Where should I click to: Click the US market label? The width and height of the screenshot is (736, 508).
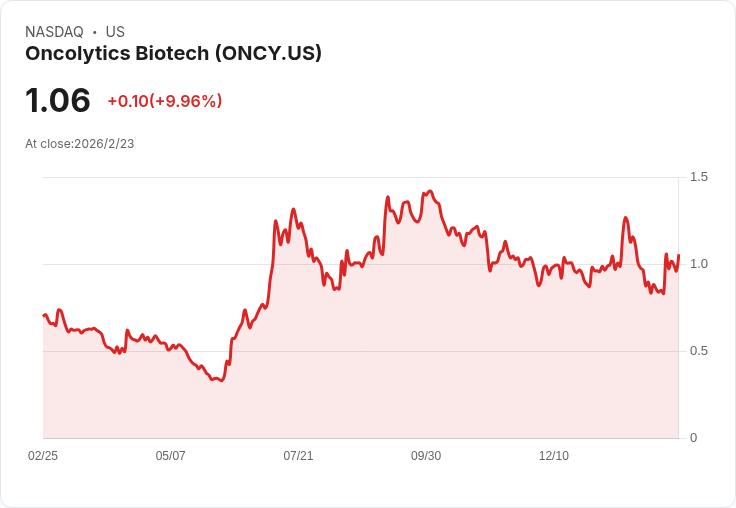[x=115, y=32]
